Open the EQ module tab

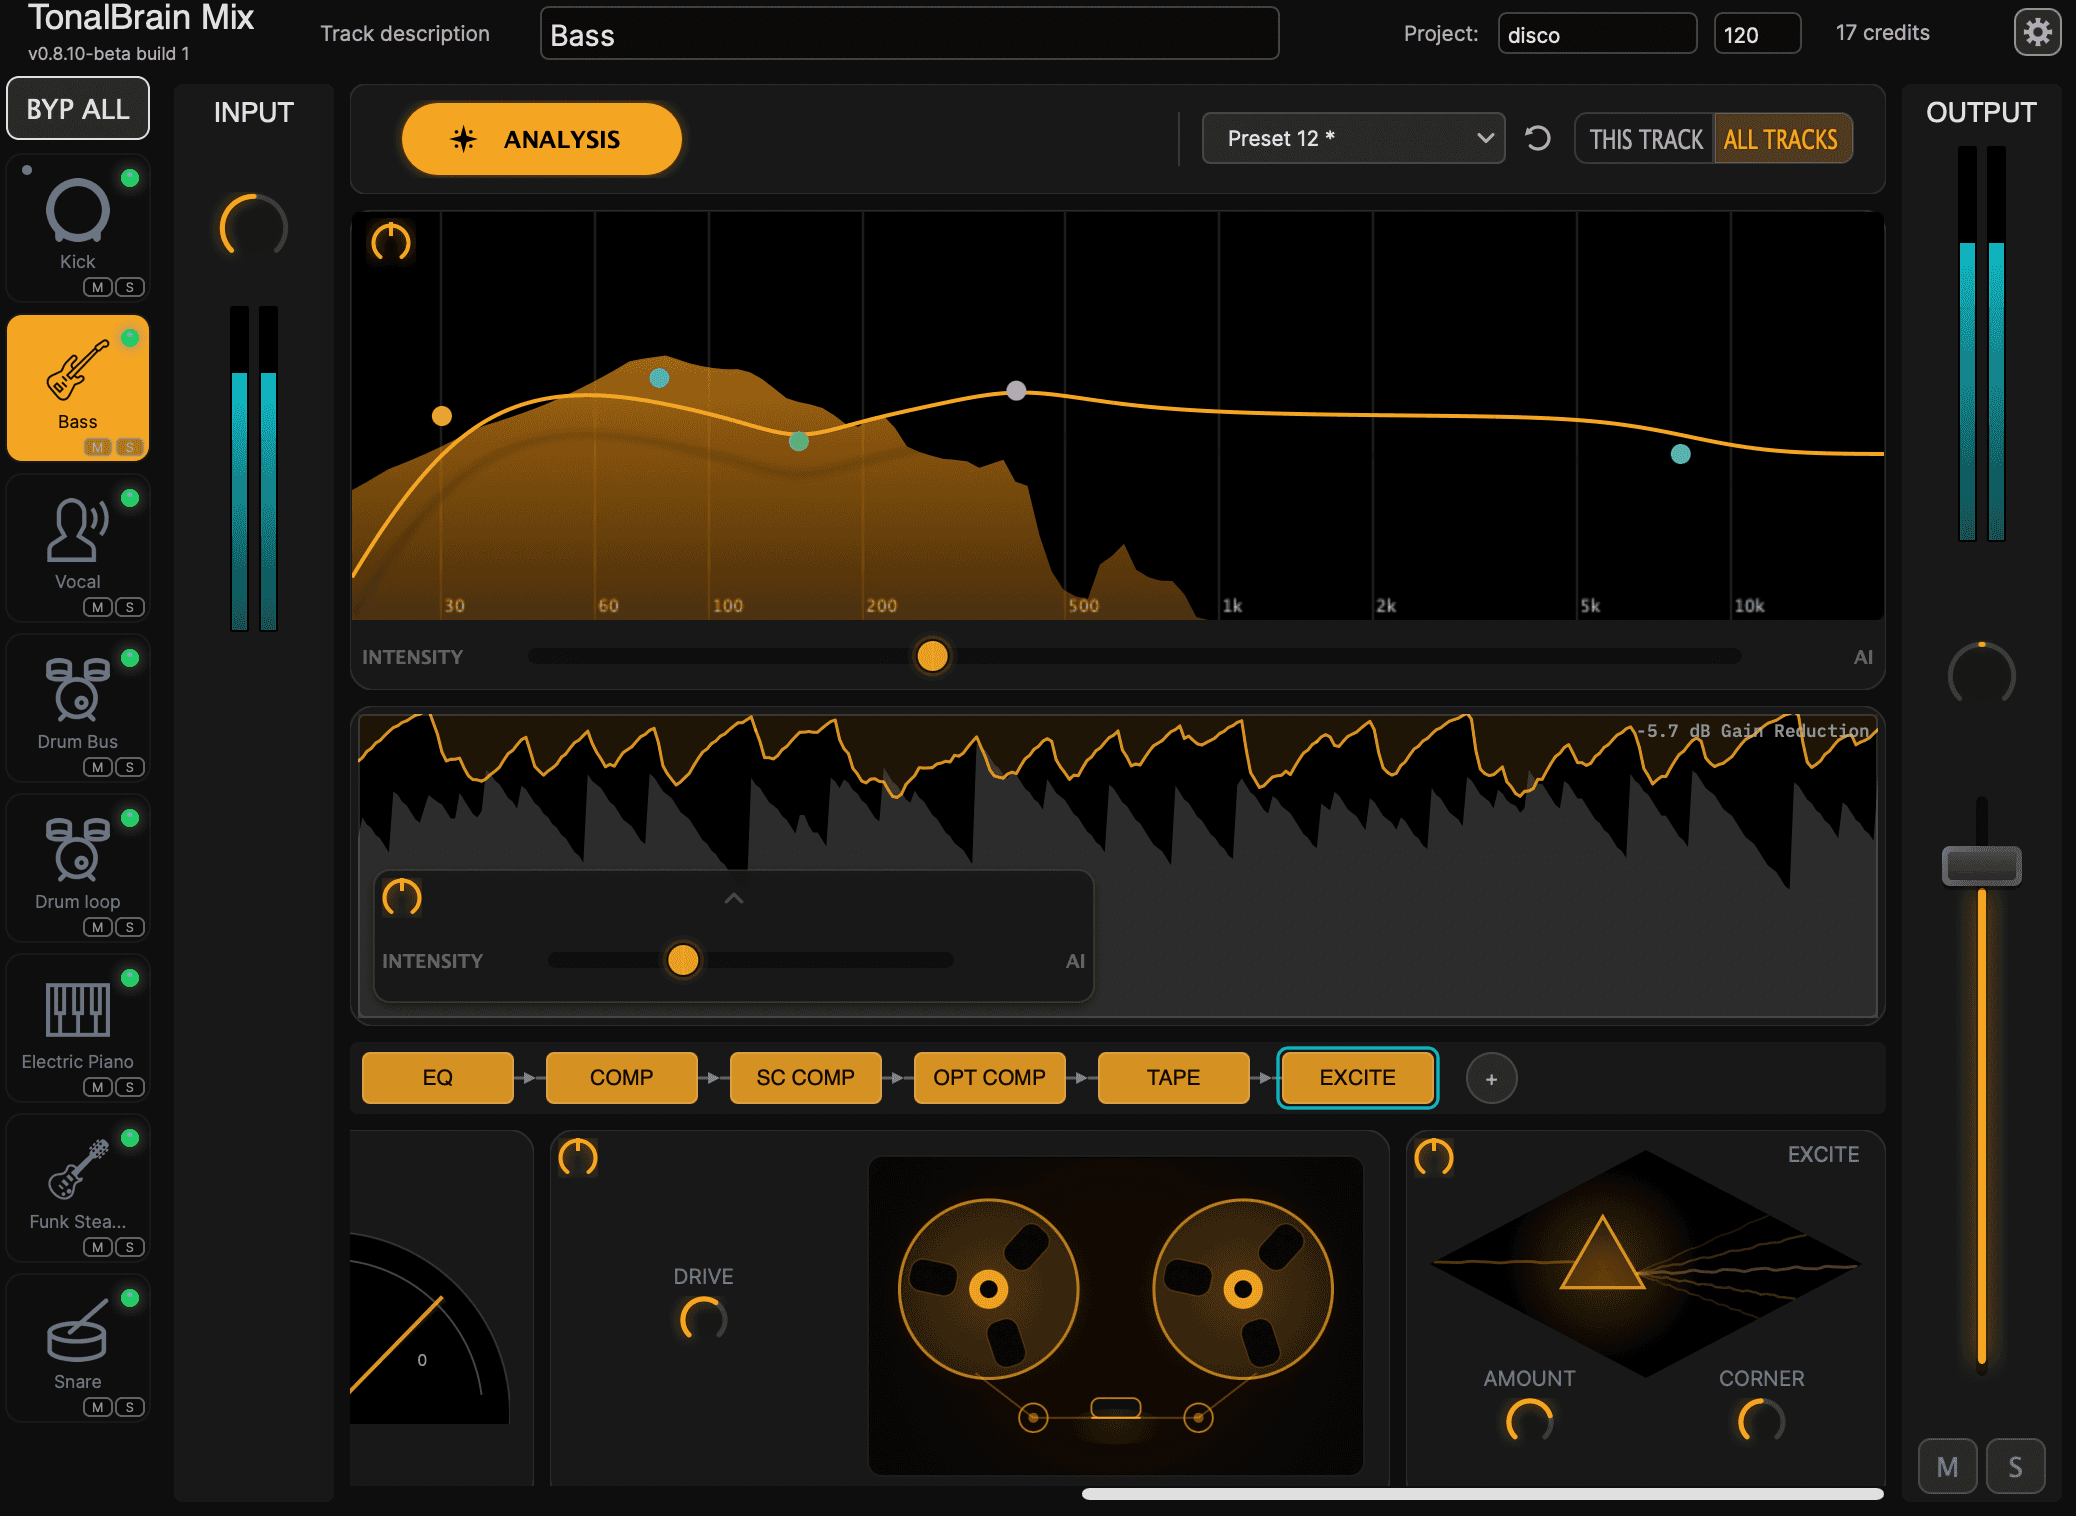click(438, 1078)
